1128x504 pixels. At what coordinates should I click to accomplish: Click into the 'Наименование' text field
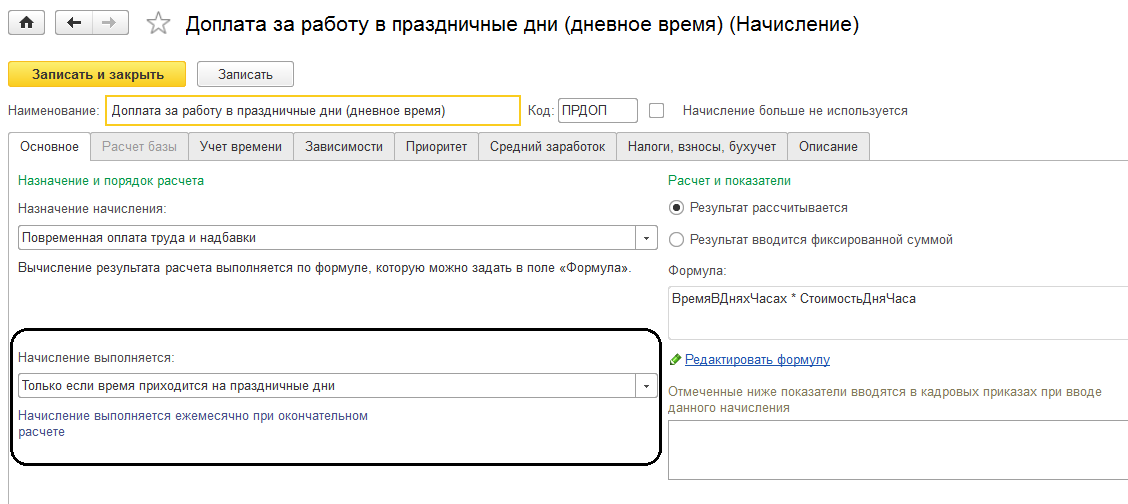coord(312,111)
